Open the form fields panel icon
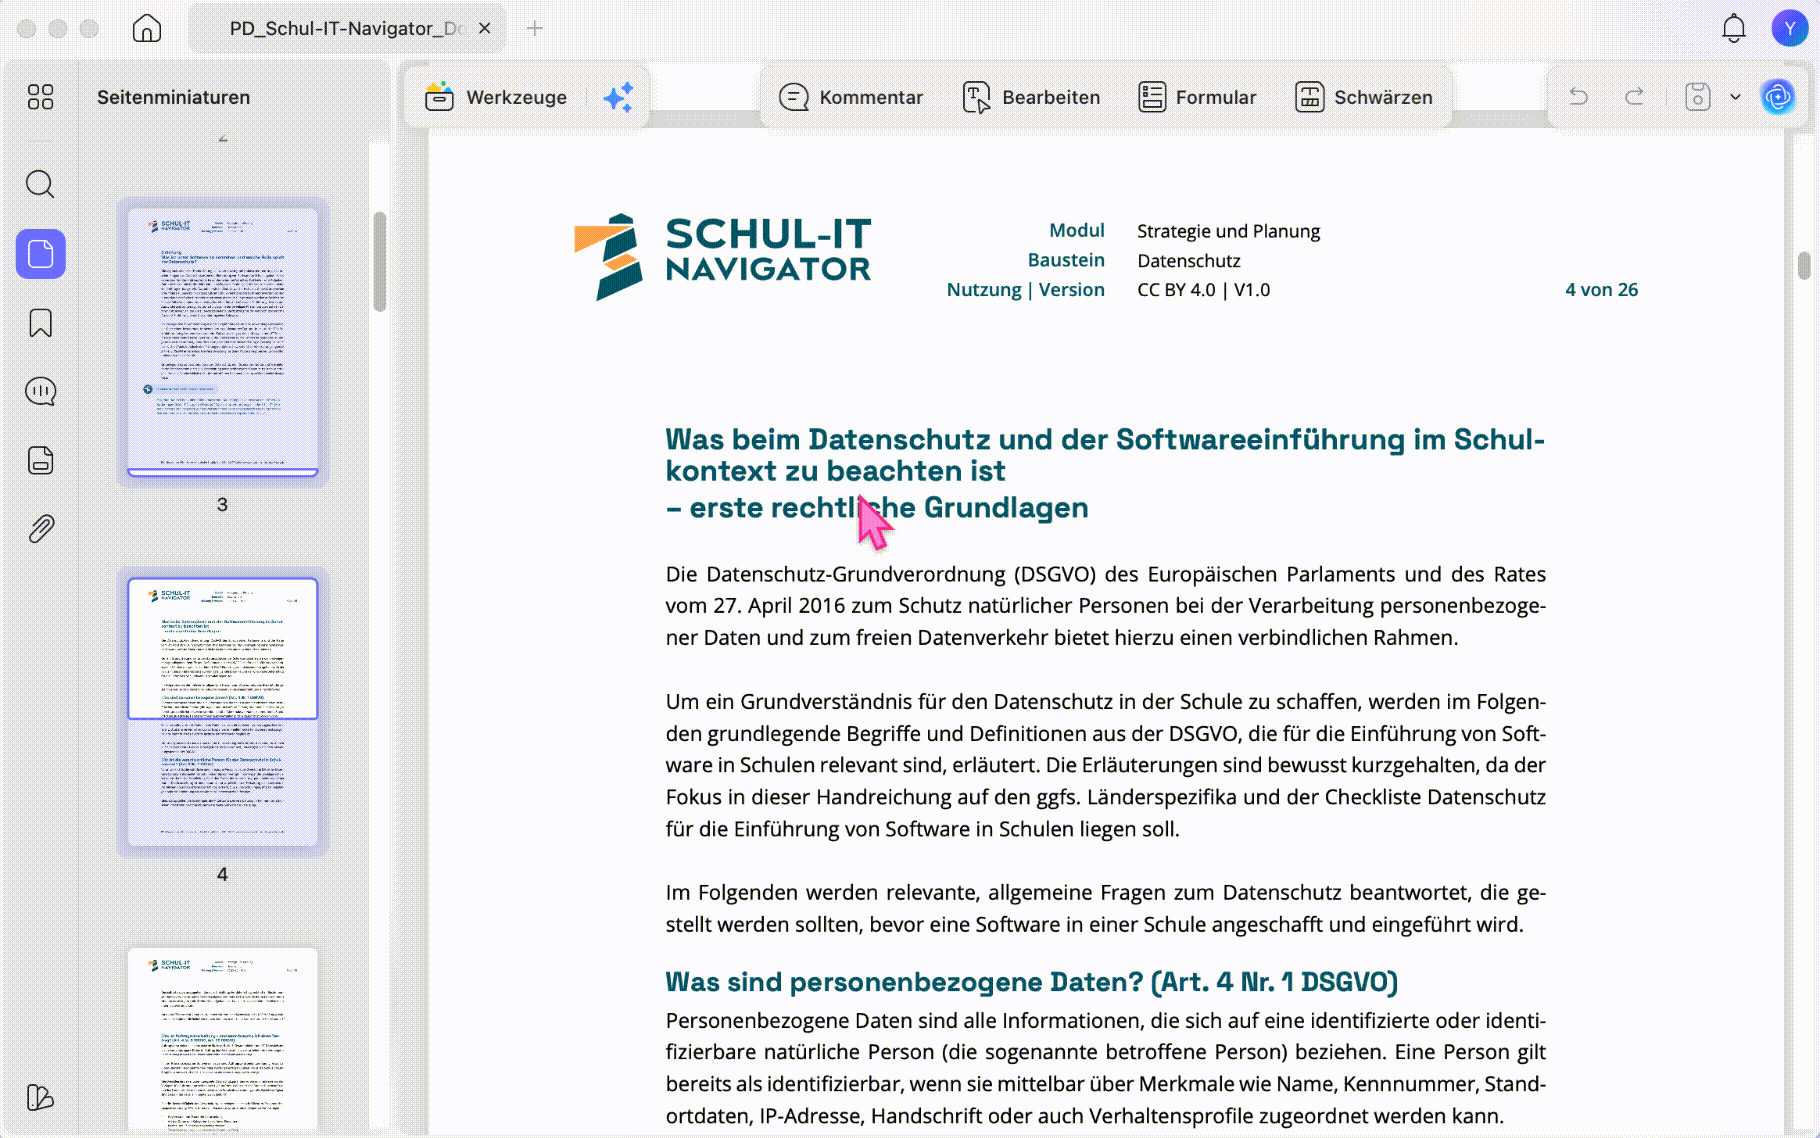Screen dimensions: 1820x1138 click(x=41, y=460)
